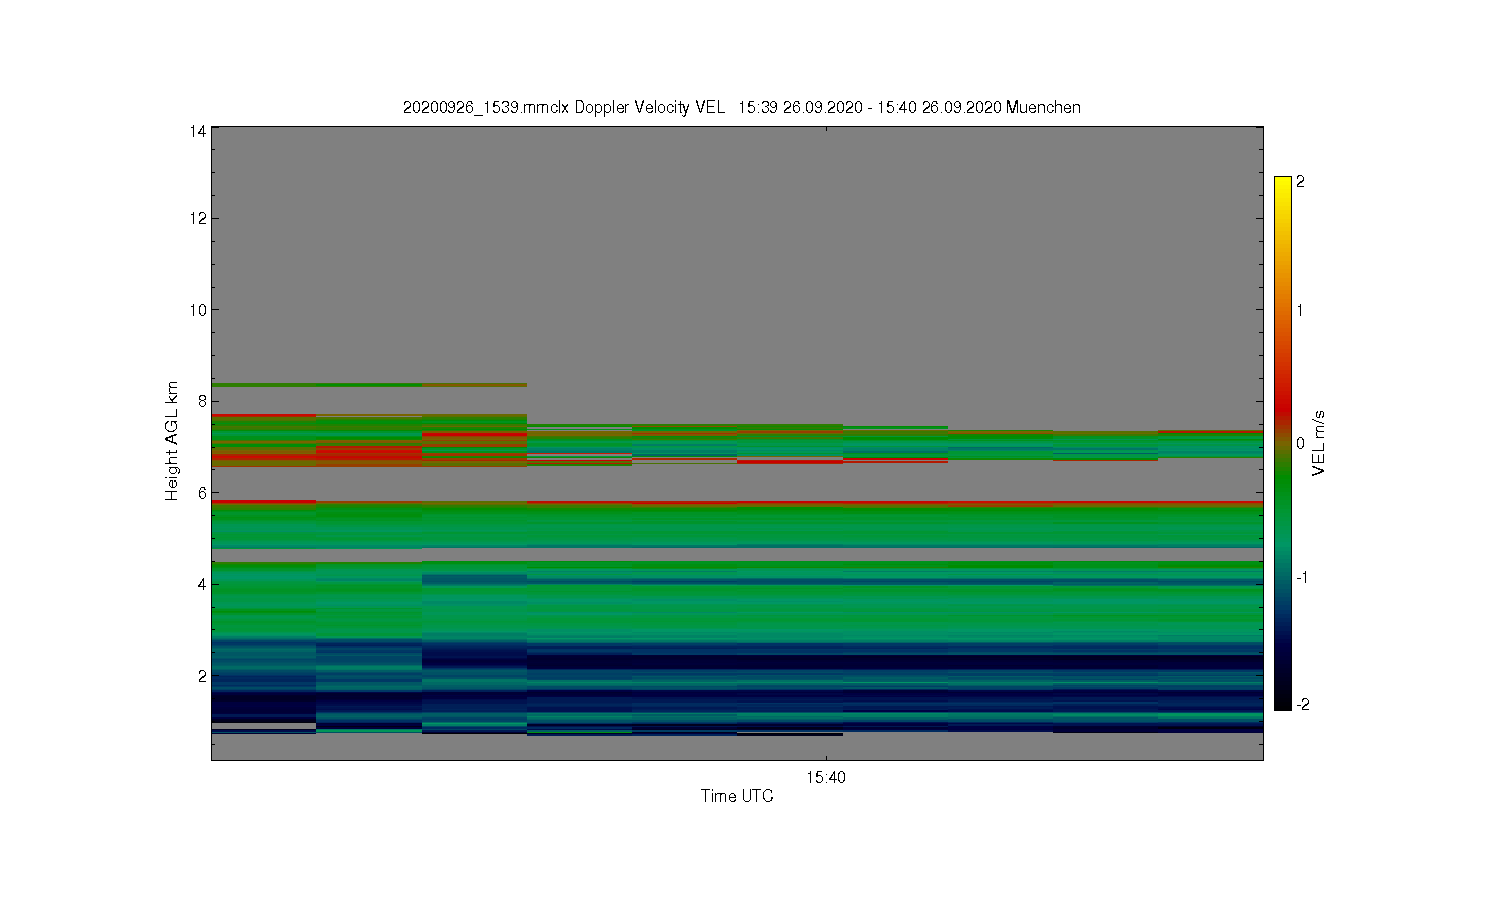This screenshot has width=1500, height=900.
Task: Click the VEL m/s colorbar label
Action: [x=1319, y=443]
